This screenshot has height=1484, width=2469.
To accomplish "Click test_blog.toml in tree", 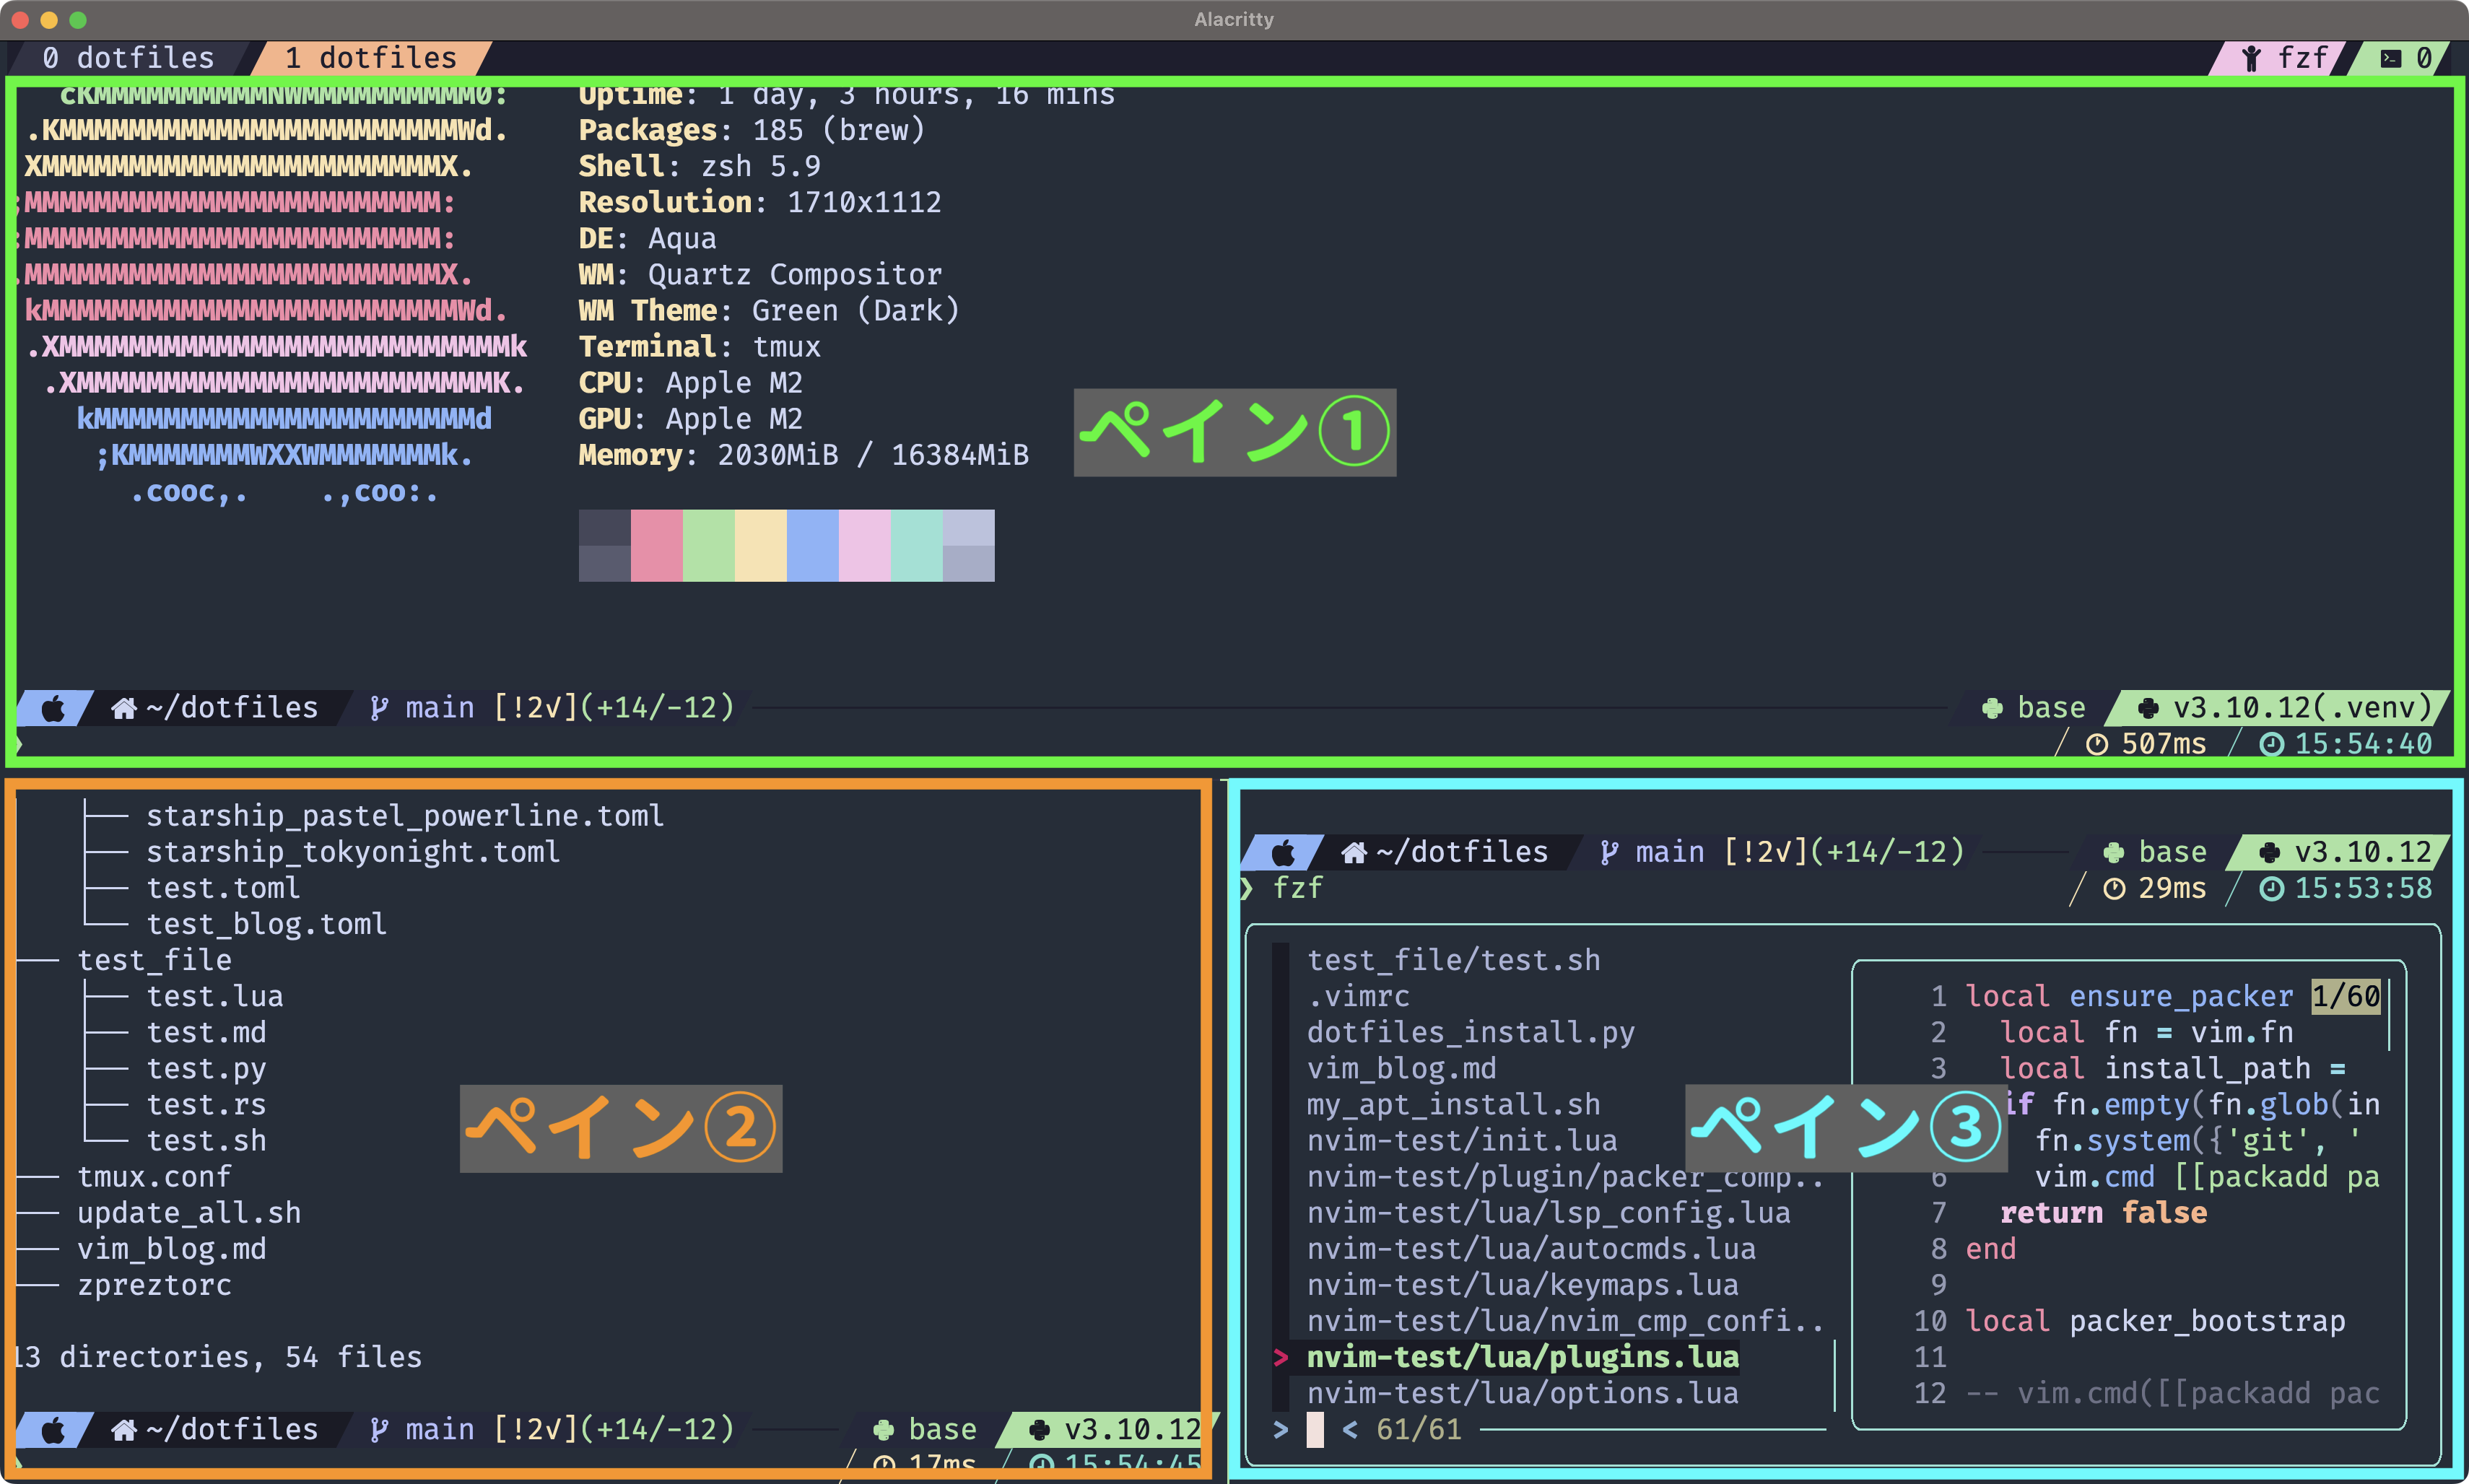I will tap(267, 924).
